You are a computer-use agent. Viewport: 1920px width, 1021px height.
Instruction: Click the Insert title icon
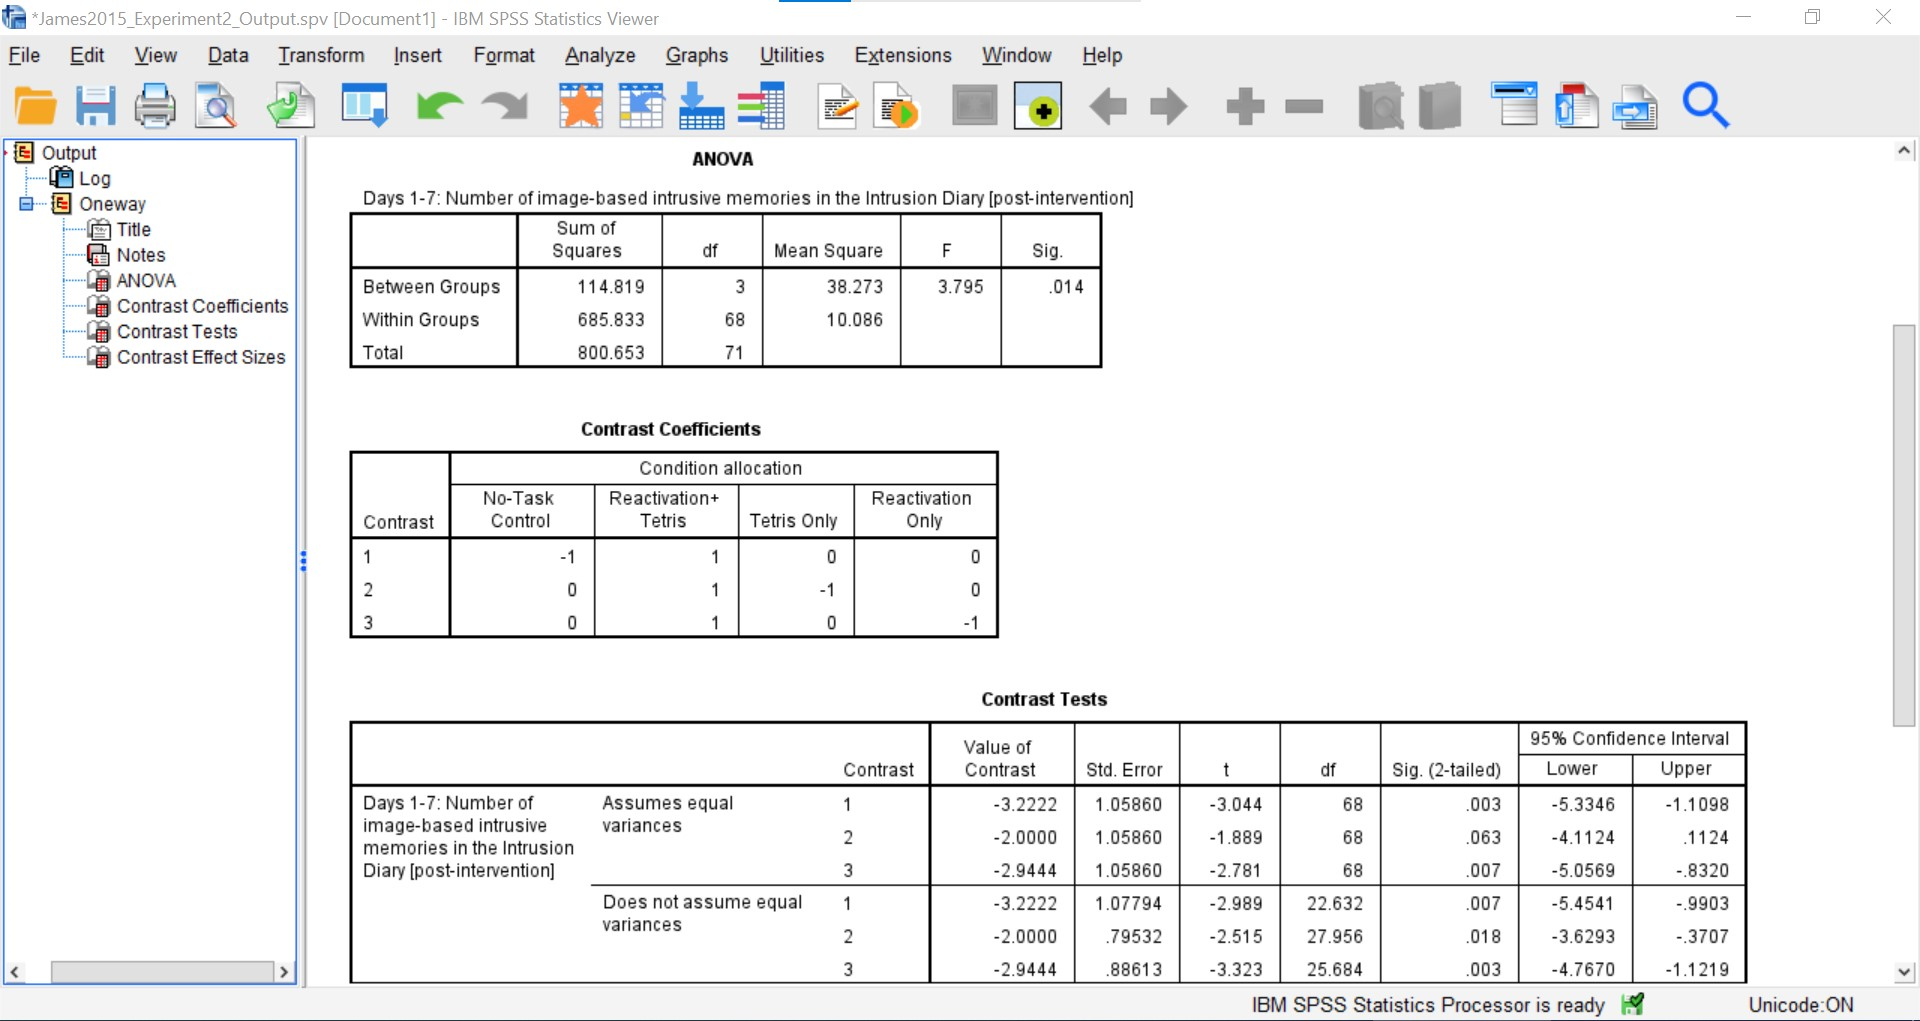click(x=1576, y=106)
